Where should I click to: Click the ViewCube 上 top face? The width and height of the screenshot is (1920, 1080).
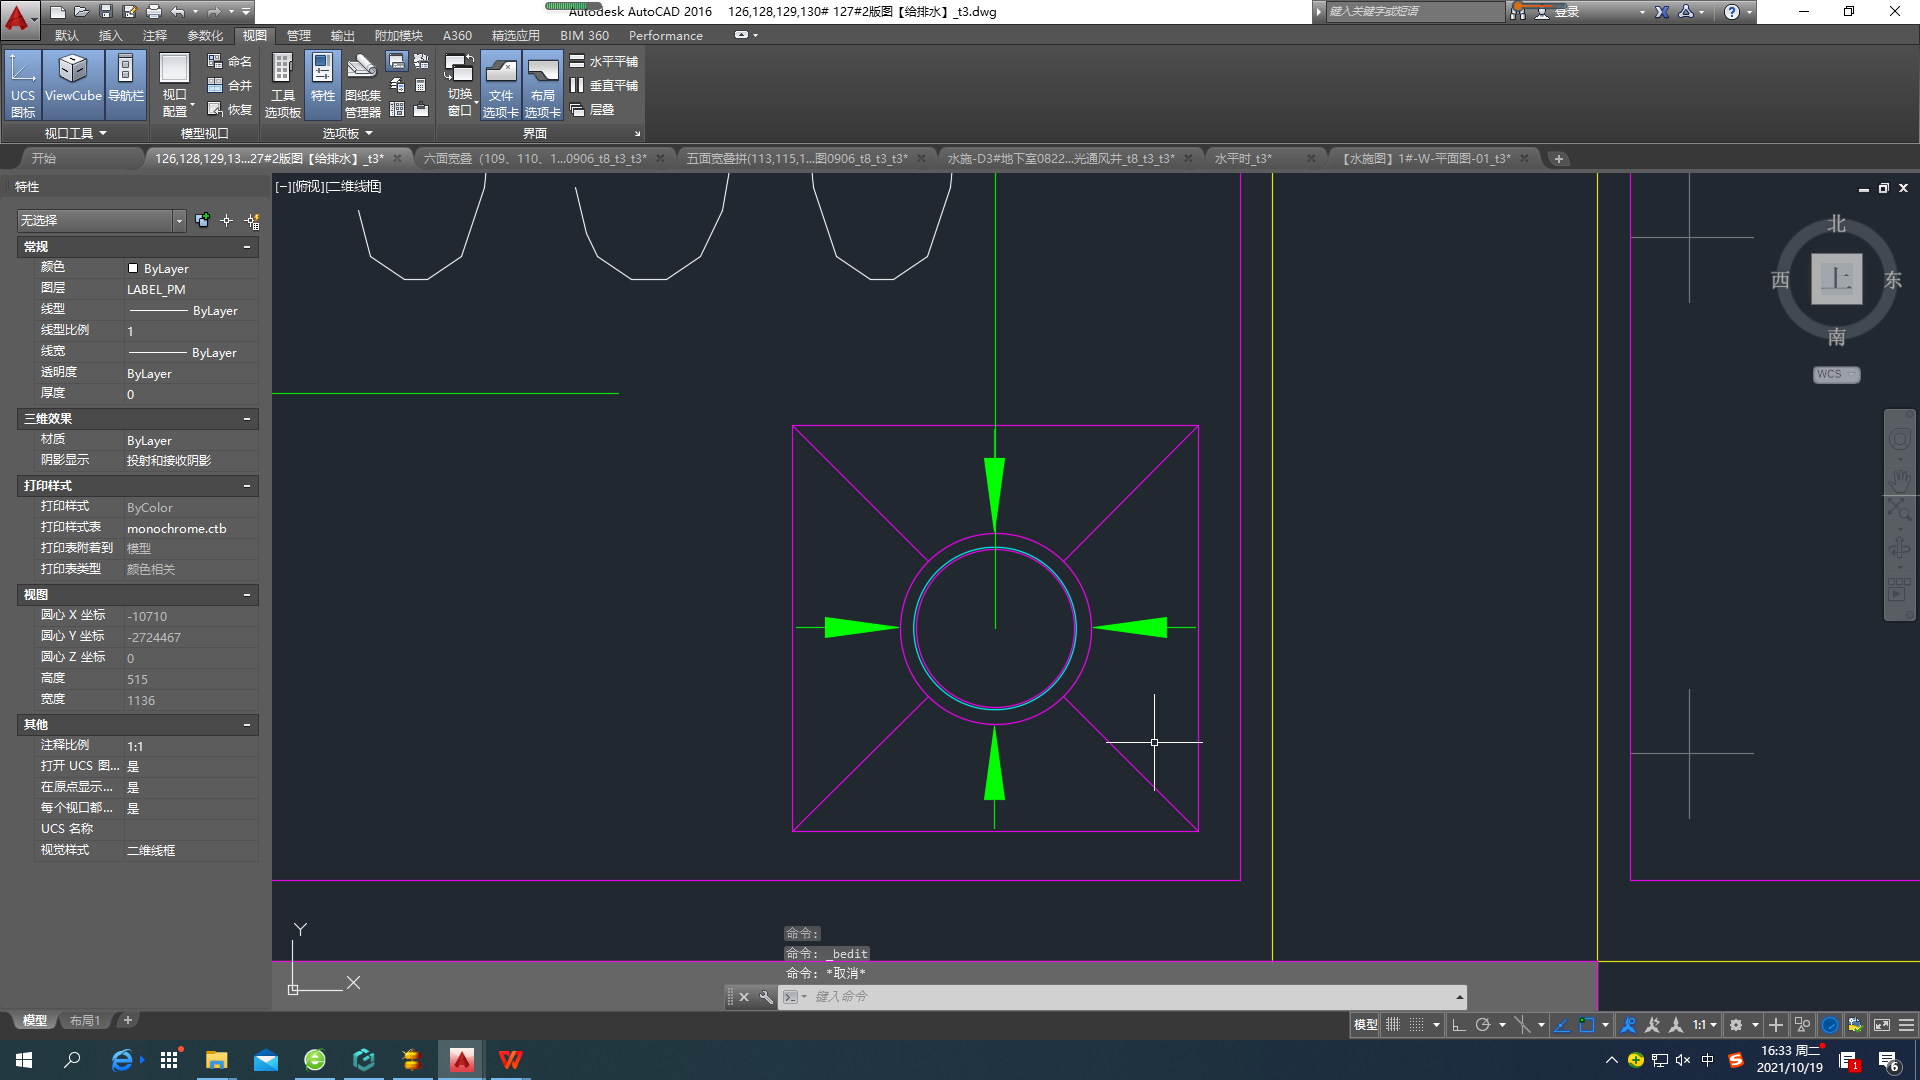click(x=1837, y=278)
